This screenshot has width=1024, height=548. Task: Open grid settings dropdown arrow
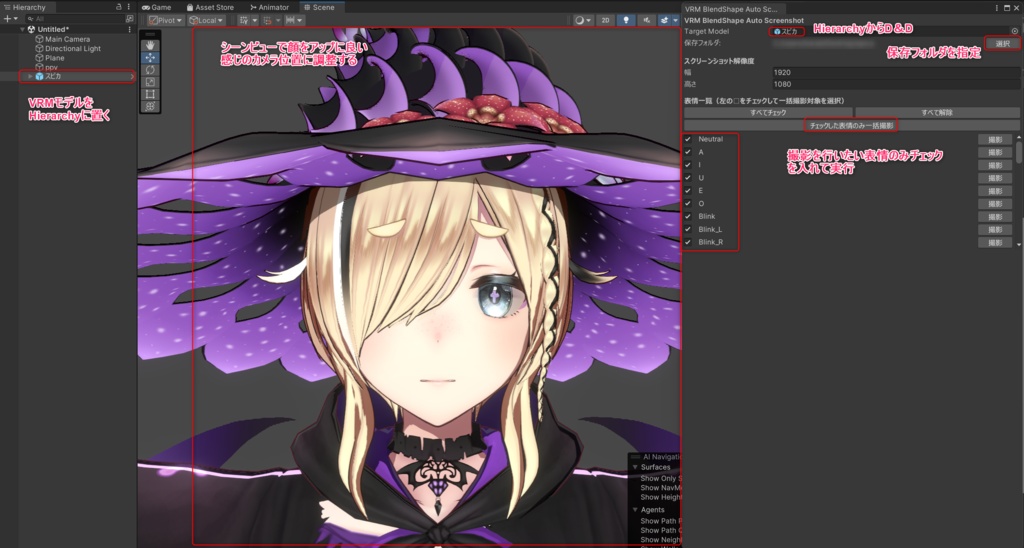pyautogui.click(x=253, y=20)
